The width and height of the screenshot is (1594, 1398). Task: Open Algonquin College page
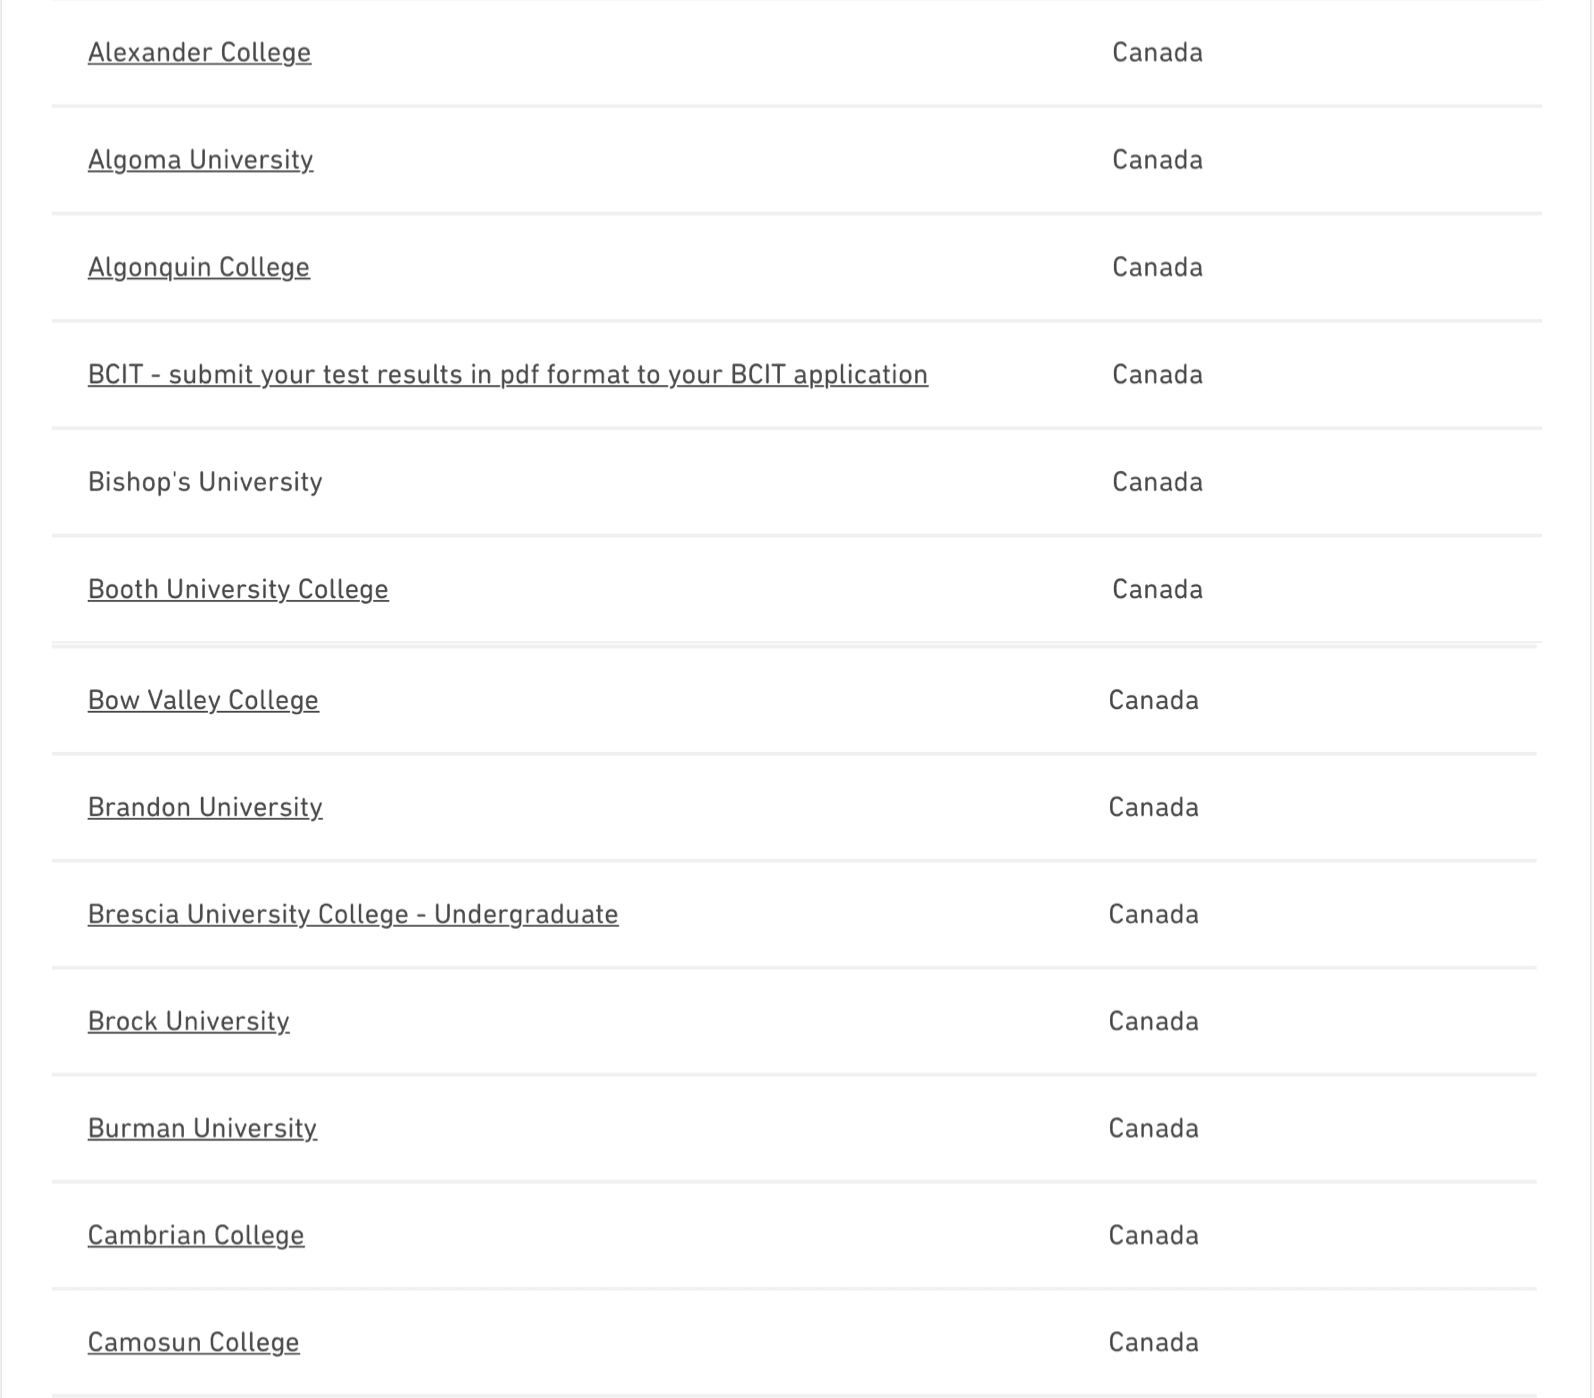coord(199,267)
